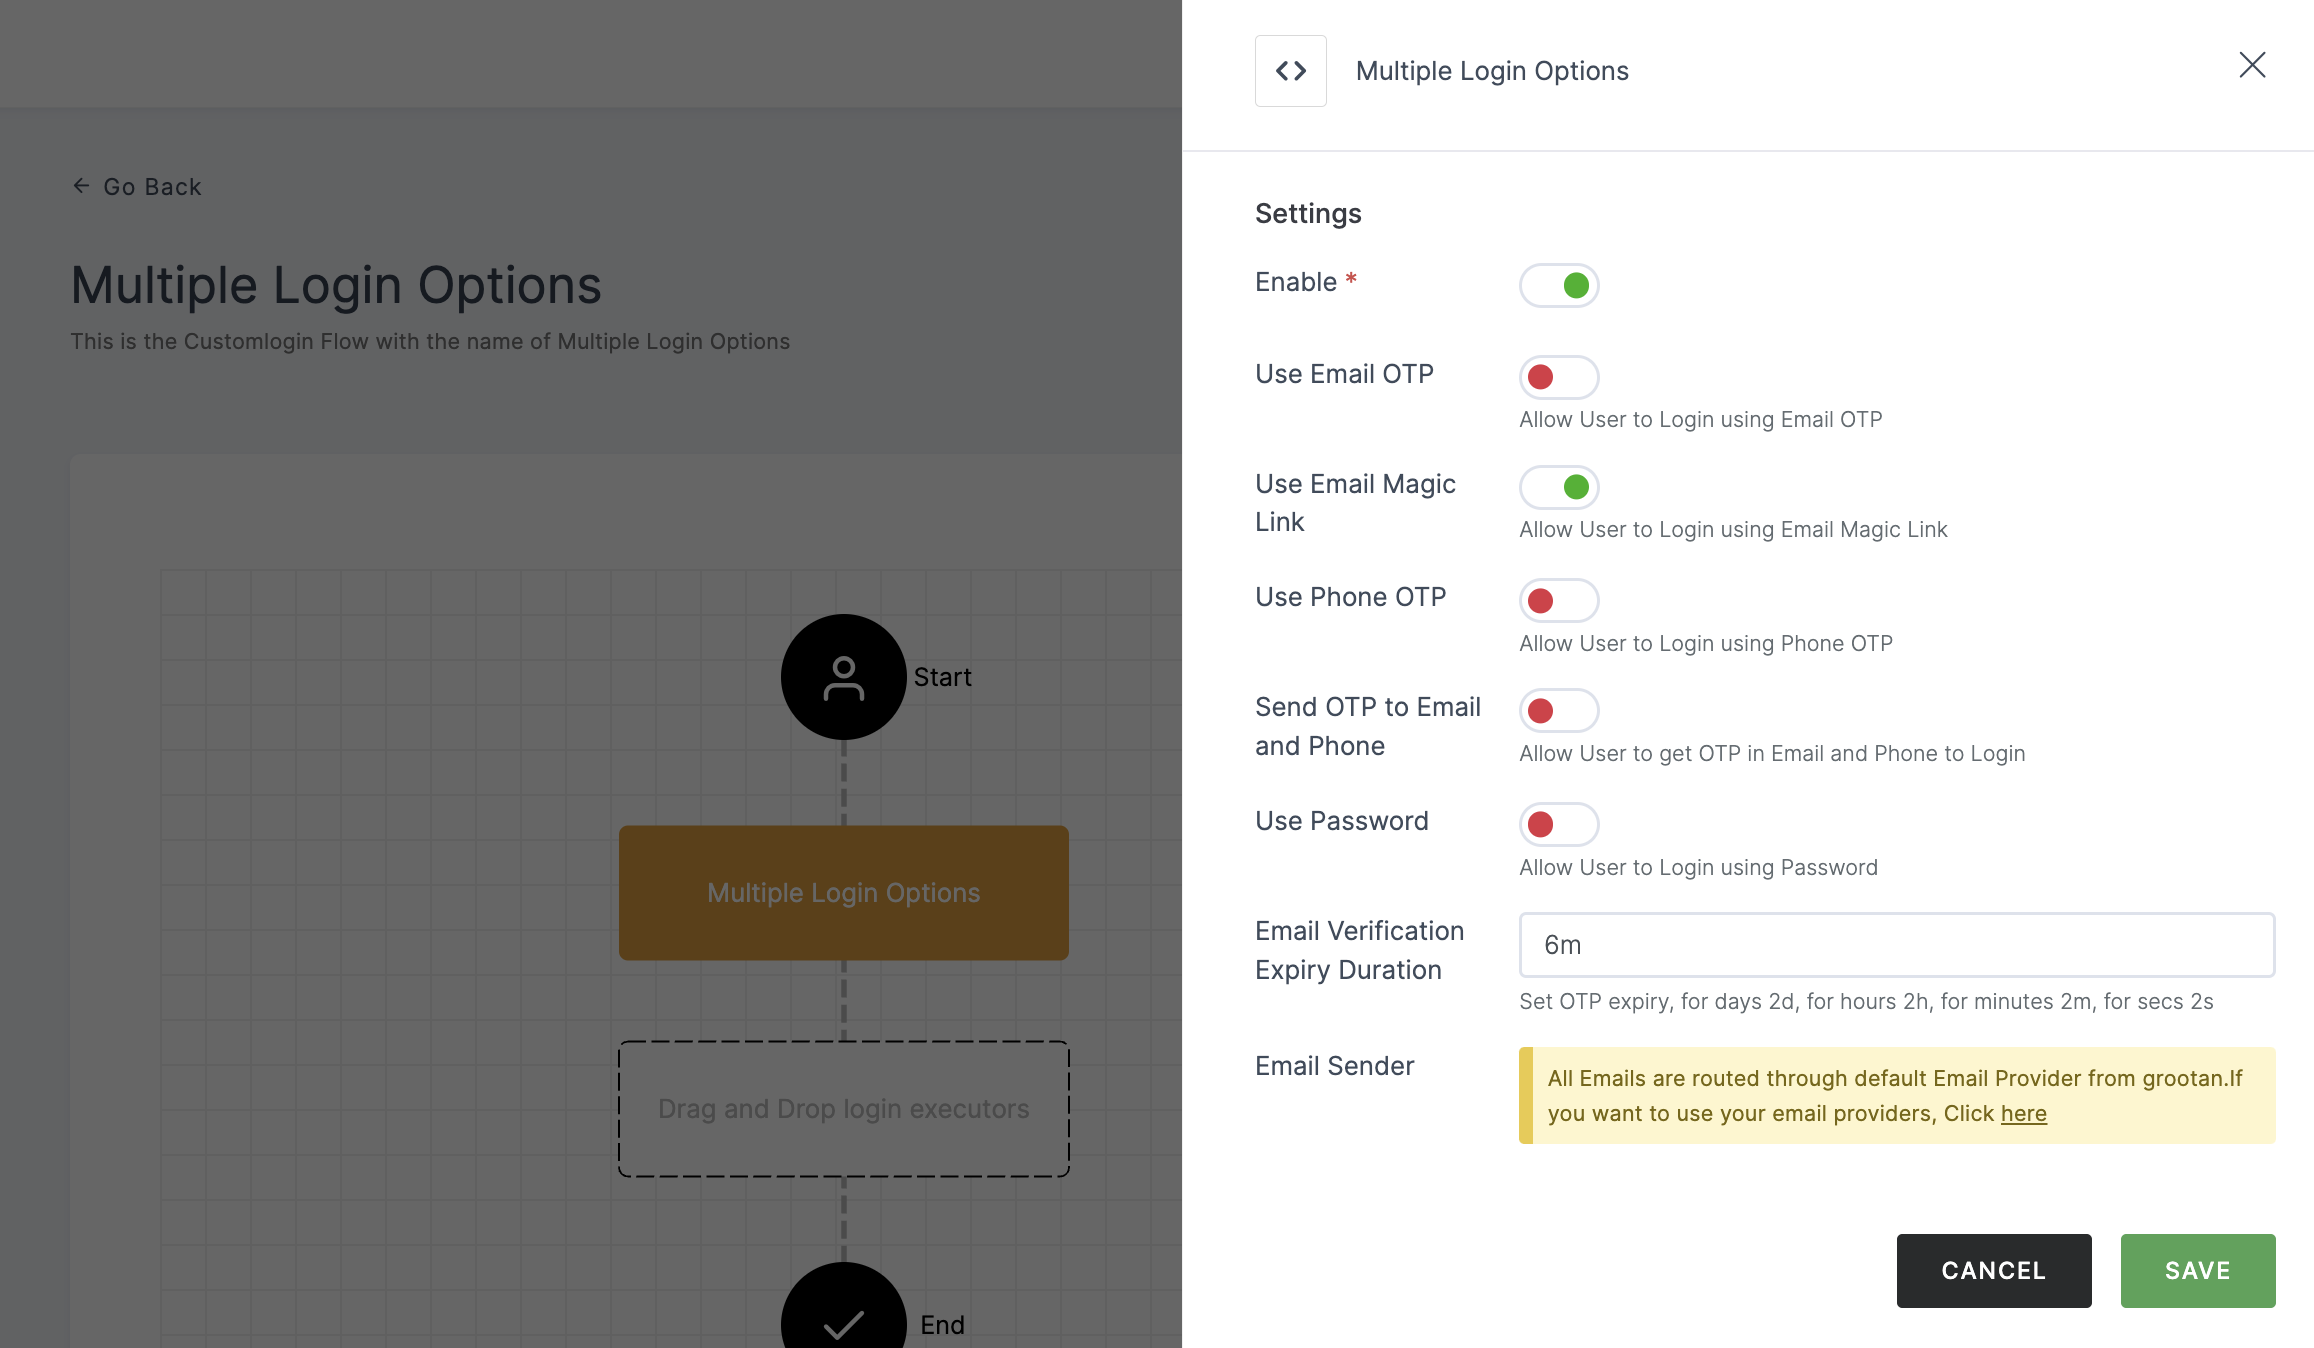This screenshot has width=2314, height=1348.
Task: Click the panel title 'Multiple Login Options'
Action: click(x=1492, y=71)
